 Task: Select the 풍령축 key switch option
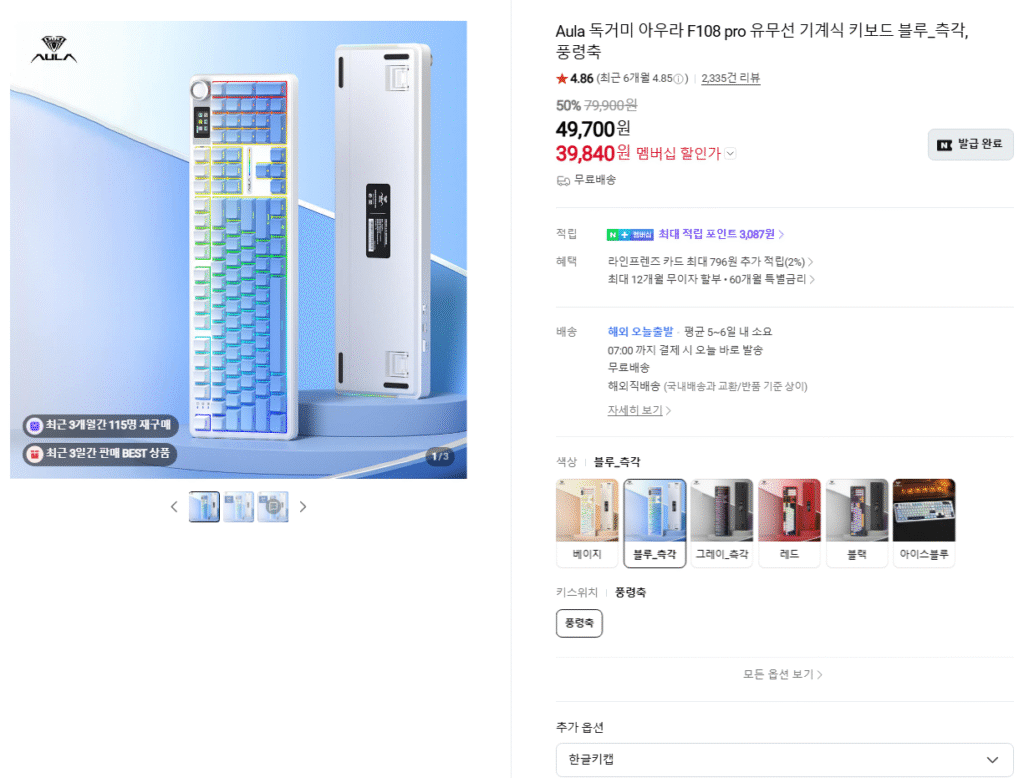coord(579,623)
